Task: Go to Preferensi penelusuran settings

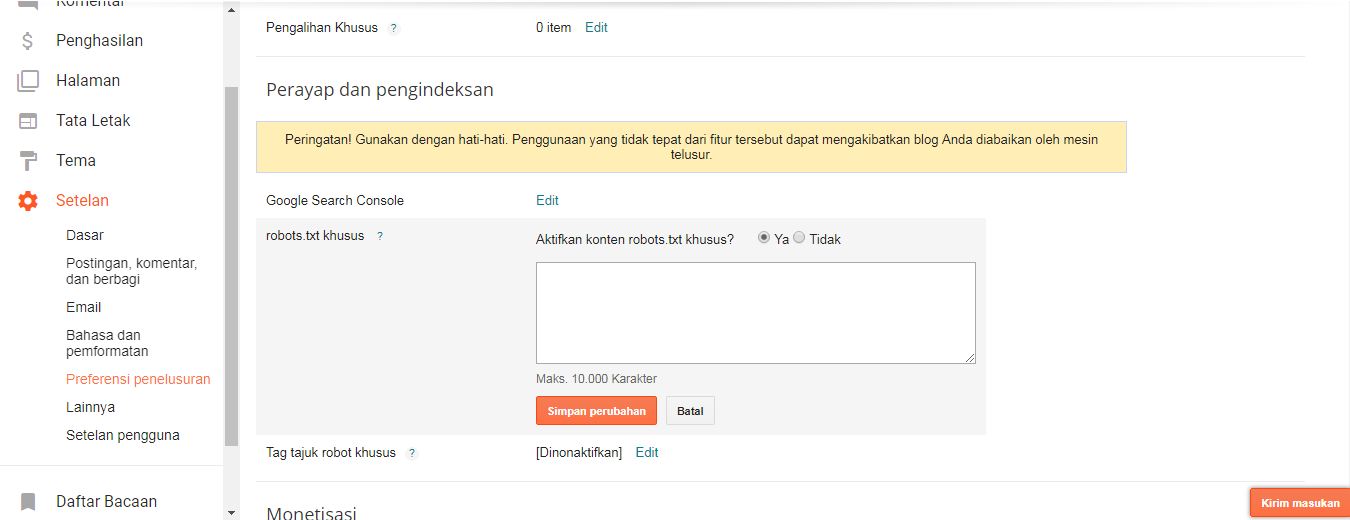Action: pos(138,379)
